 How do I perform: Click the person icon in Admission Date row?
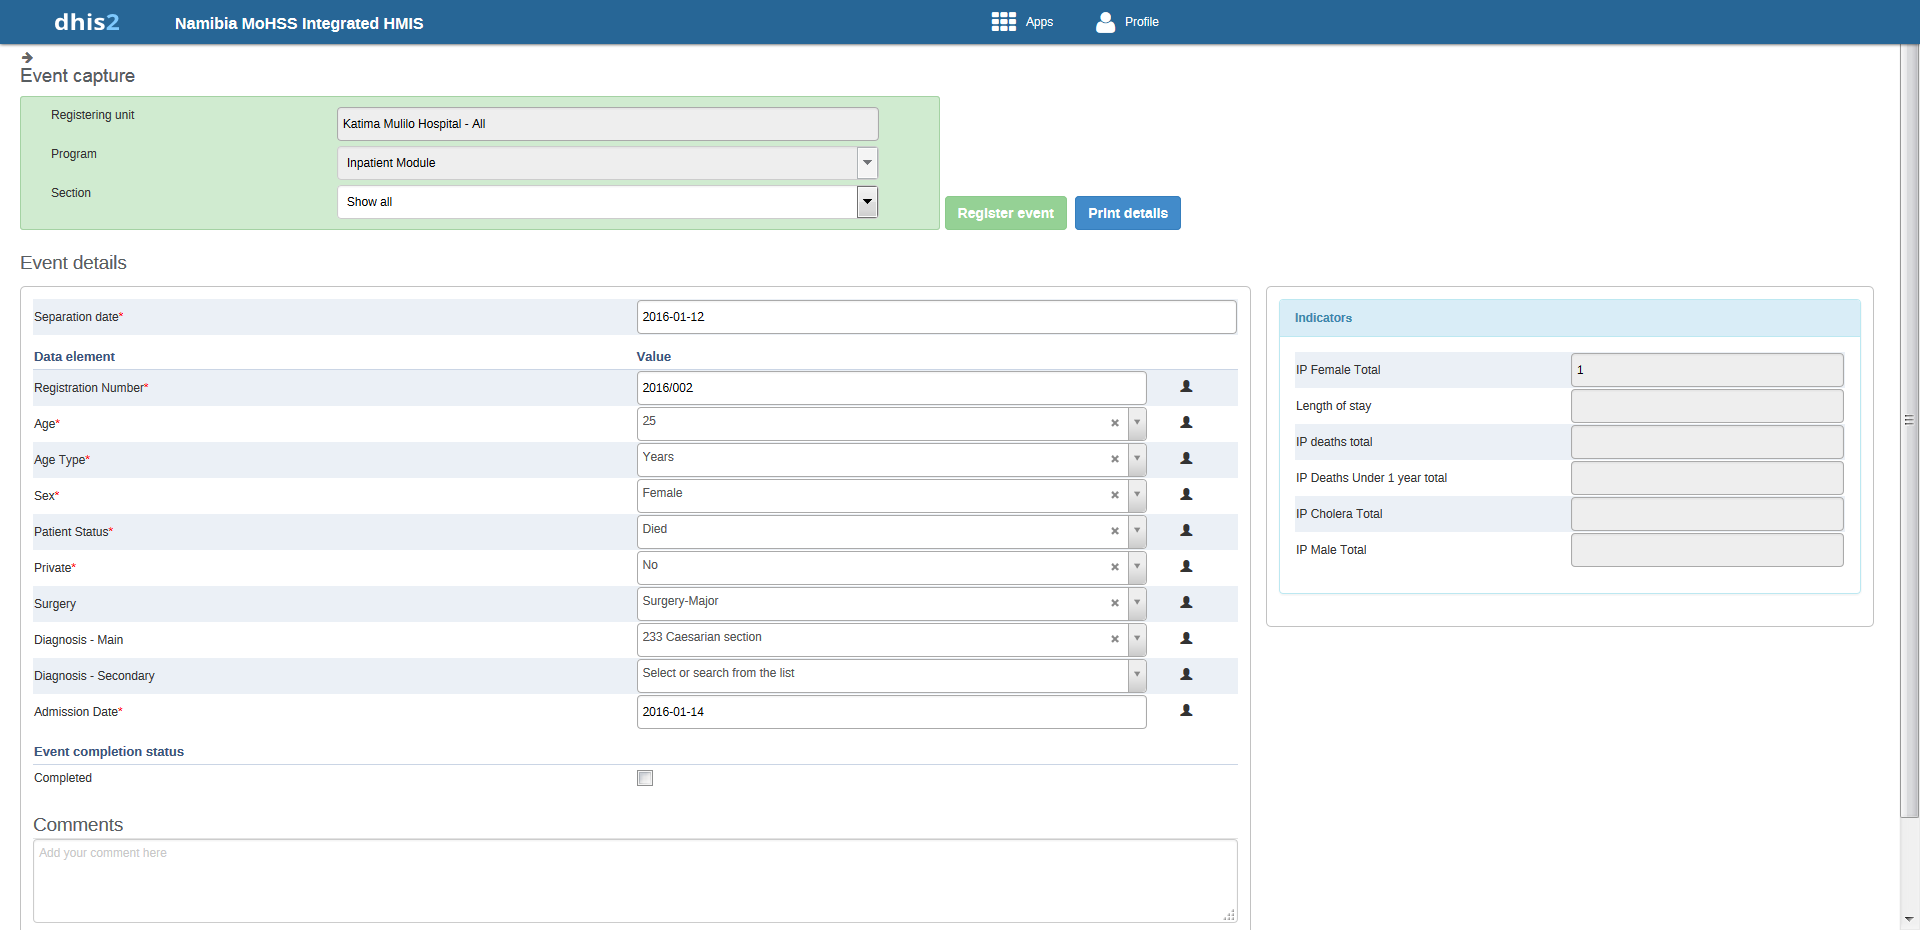pyautogui.click(x=1186, y=711)
